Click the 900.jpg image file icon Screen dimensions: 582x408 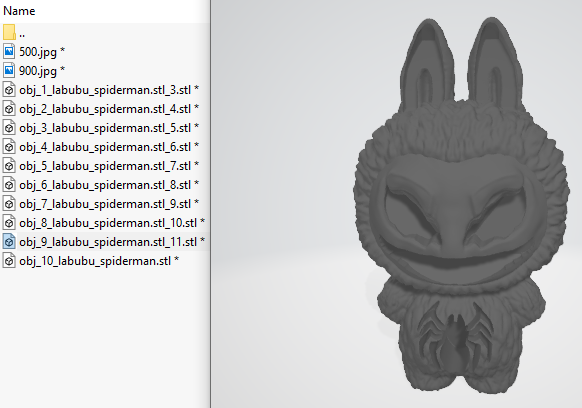point(9,70)
